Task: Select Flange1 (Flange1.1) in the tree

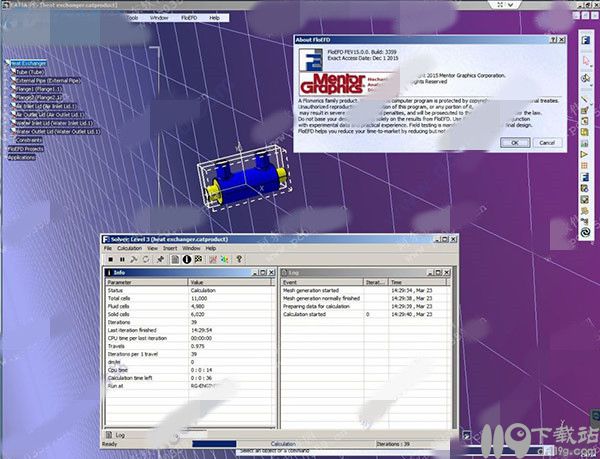Action: 39,89
